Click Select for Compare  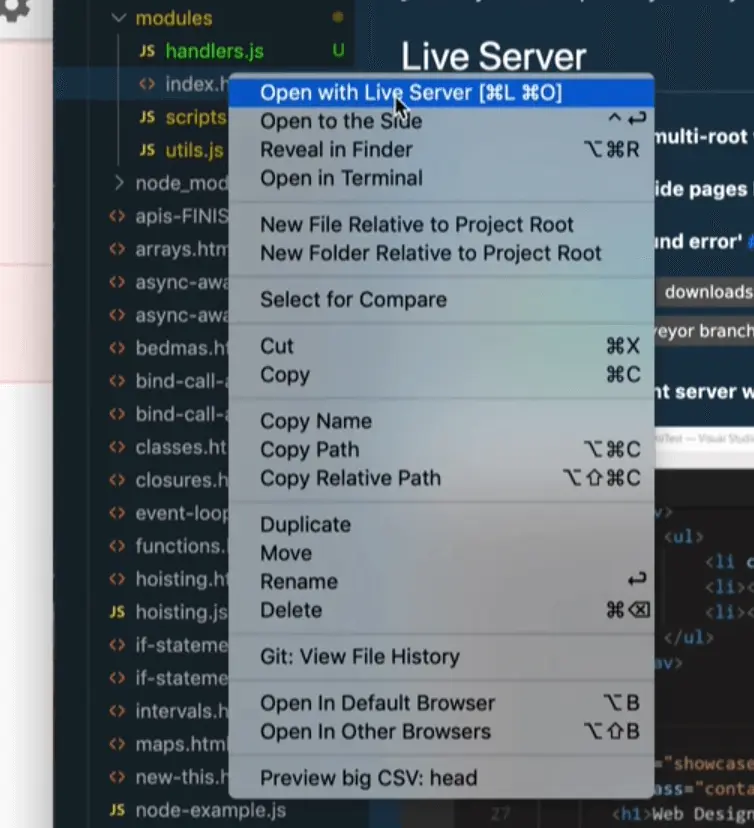pos(353,299)
